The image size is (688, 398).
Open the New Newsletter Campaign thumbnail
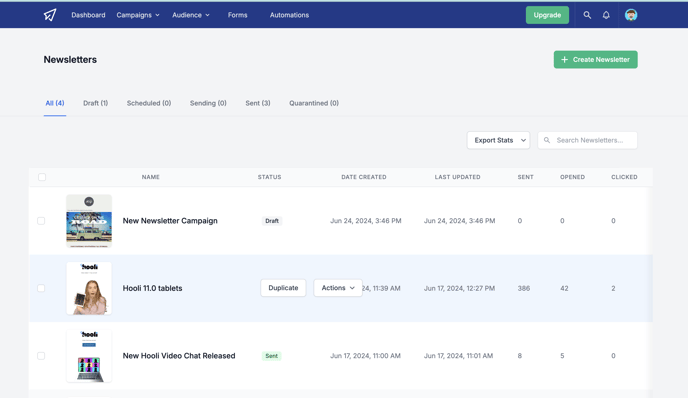(x=89, y=221)
